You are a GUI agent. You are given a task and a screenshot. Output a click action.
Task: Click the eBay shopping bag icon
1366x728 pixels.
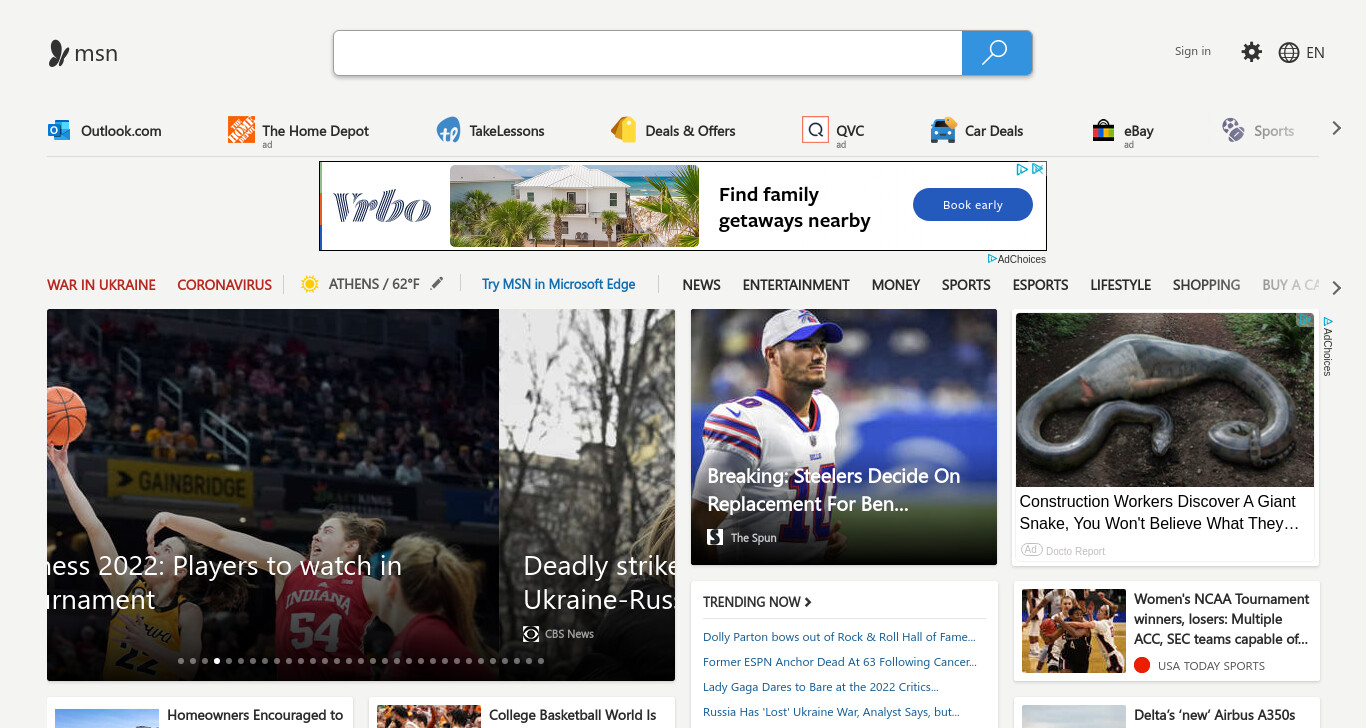[x=1103, y=130]
